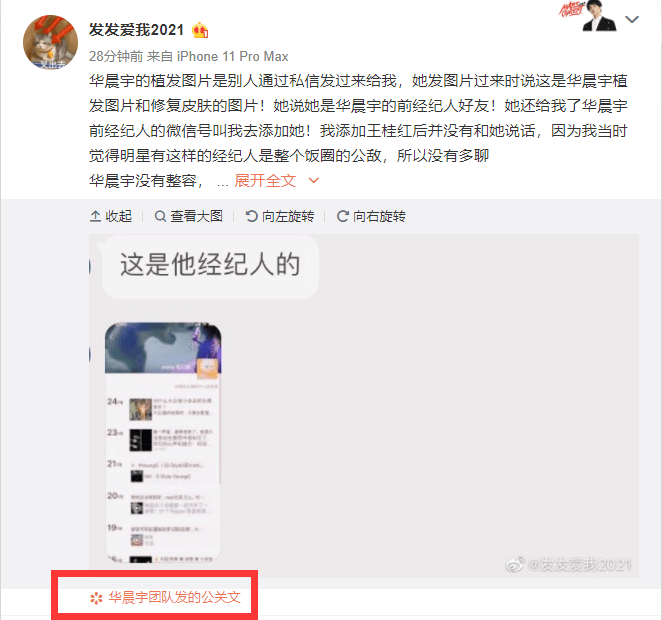Viewport: 662px width, 620px height.
Task: Rotate image right with 向右旋转
Action: pyautogui.click(x=371, y=216)
